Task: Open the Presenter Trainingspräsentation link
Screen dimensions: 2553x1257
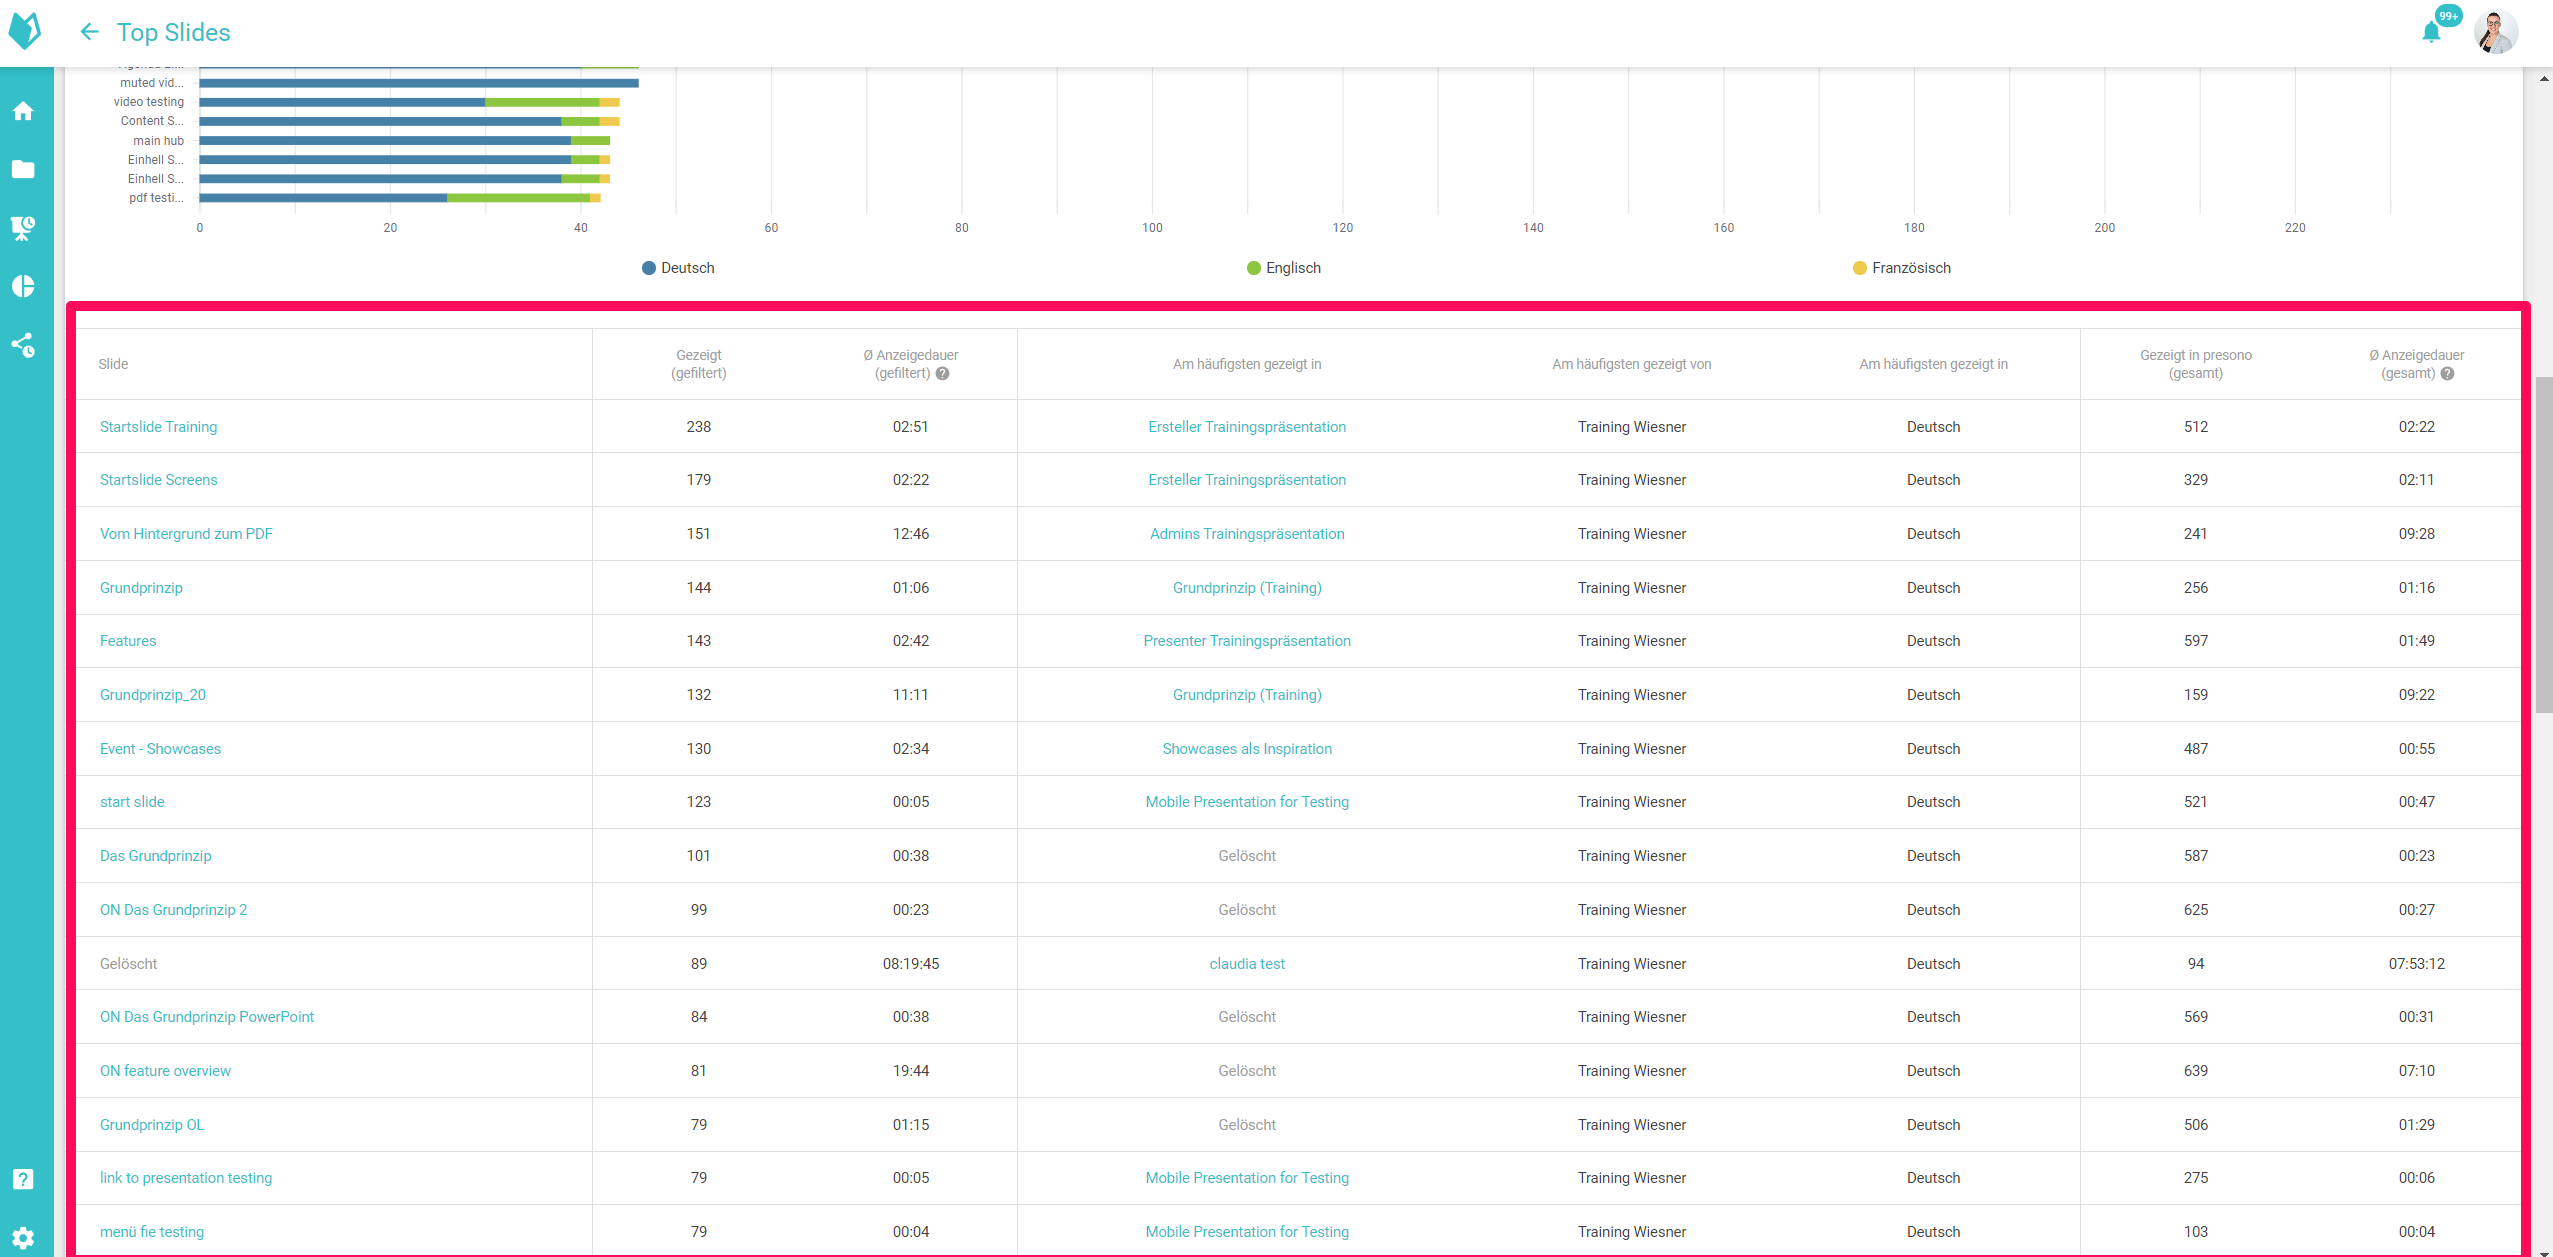Action: pyautogui.click(x=1247, y=641)
